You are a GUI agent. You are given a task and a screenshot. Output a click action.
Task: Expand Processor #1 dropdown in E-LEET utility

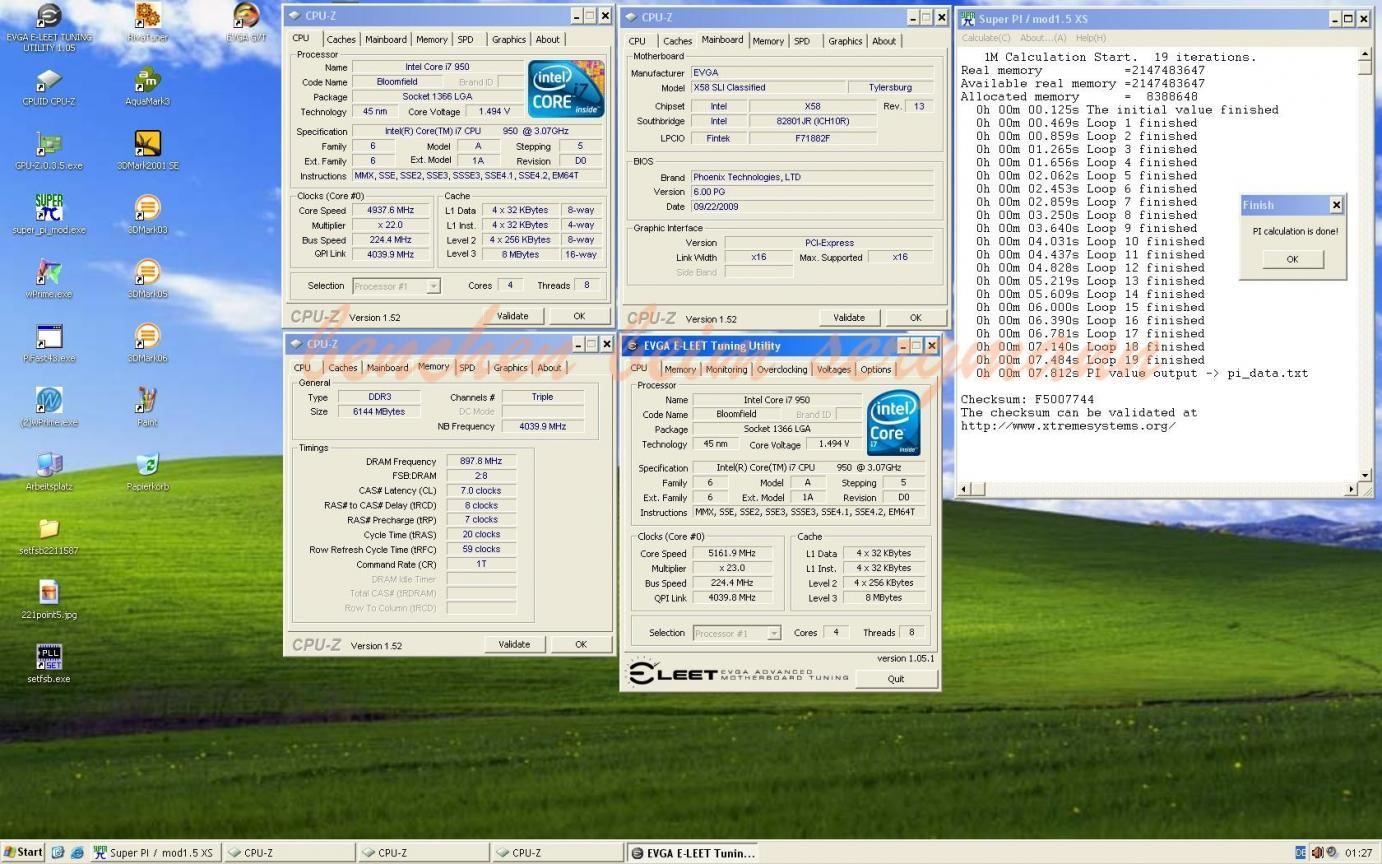click(x=773, y=633)
